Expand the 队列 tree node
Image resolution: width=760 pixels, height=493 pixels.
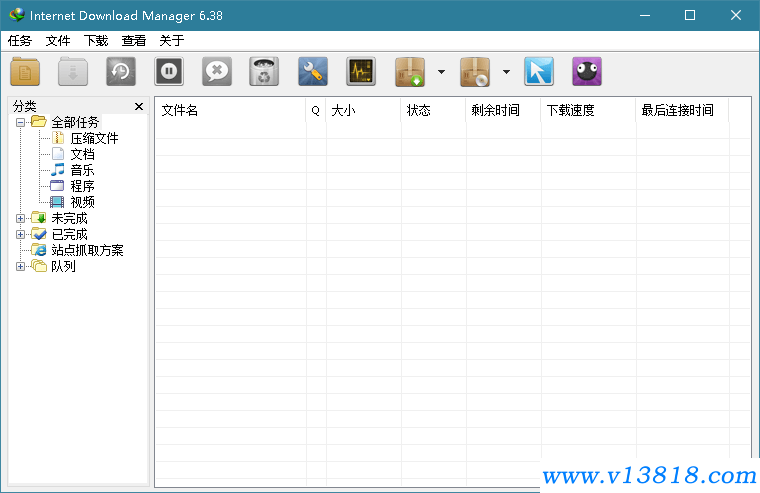point(21,266)
